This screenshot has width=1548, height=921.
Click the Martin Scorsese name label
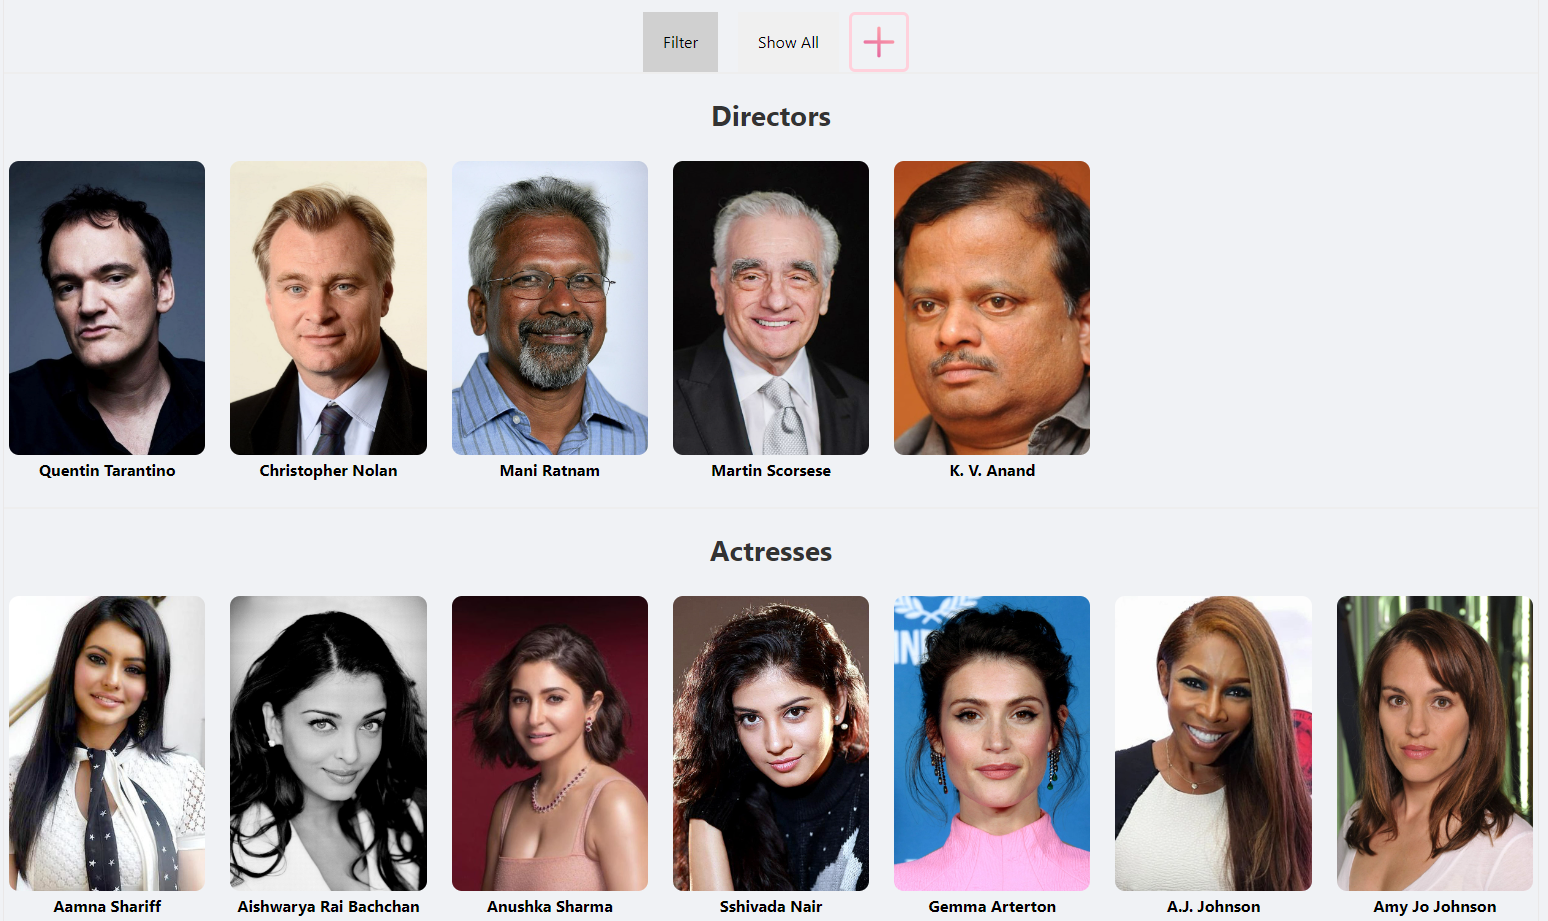[x=771, y=470]
